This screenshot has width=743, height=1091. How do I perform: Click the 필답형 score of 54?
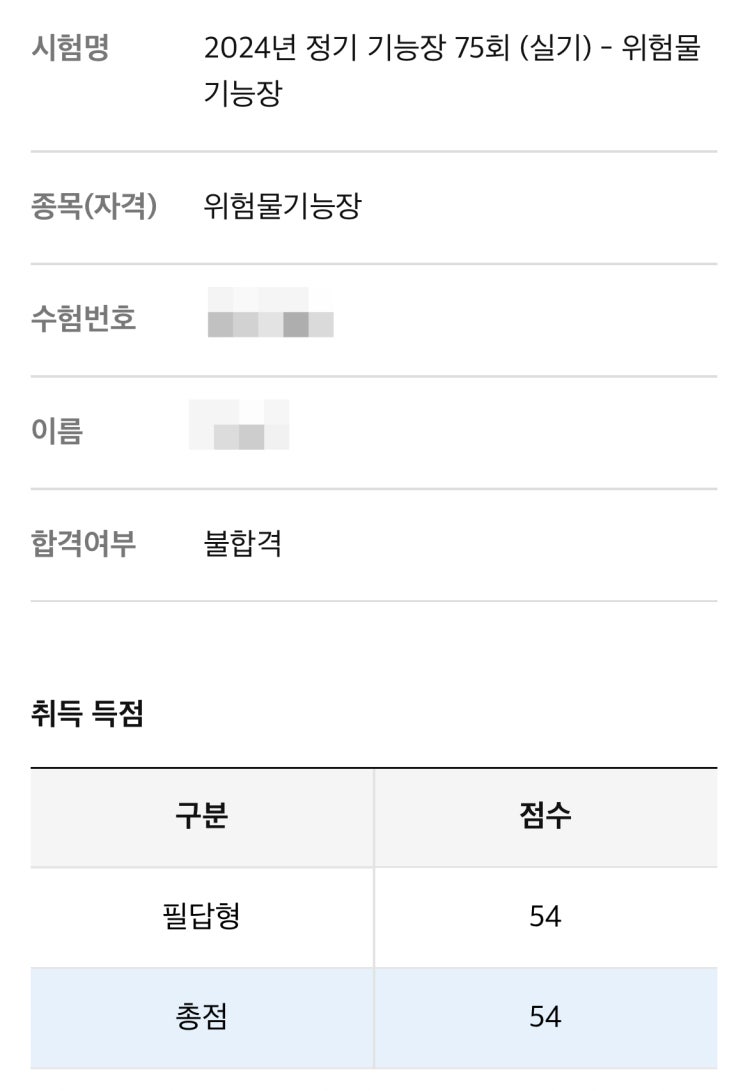pyautogui.click(x=545, y=916)
